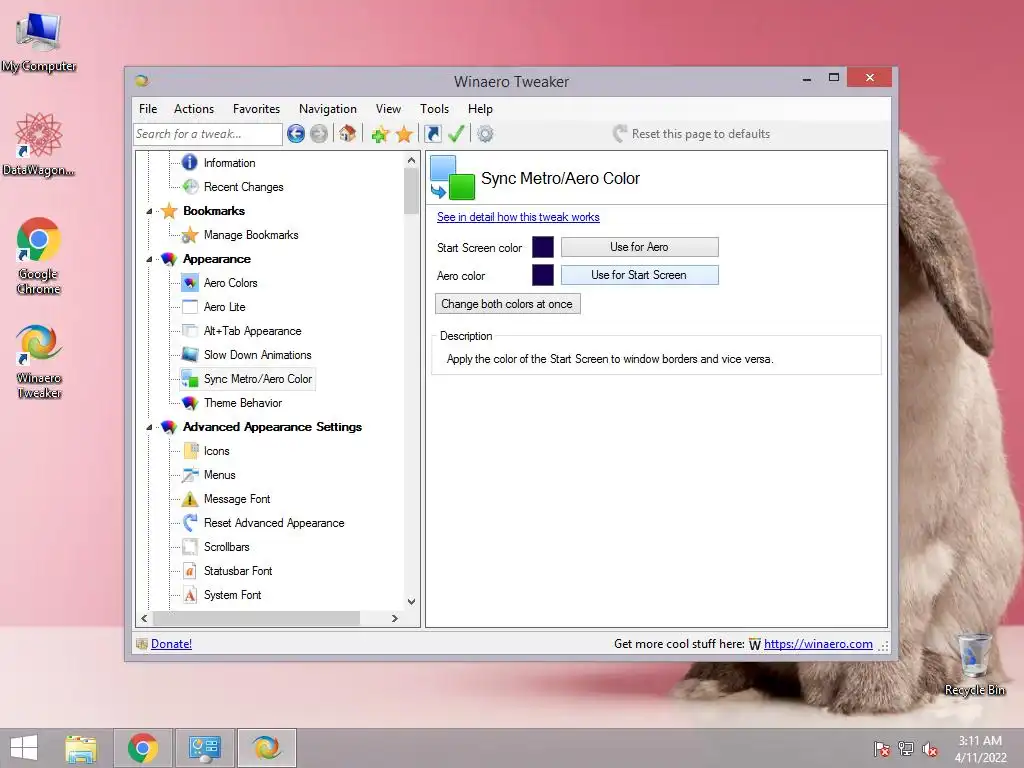Open bookmarks via the orange star icon
Image resolution: width=1024 pixels, height=768 pixels.
coord(404,134)
